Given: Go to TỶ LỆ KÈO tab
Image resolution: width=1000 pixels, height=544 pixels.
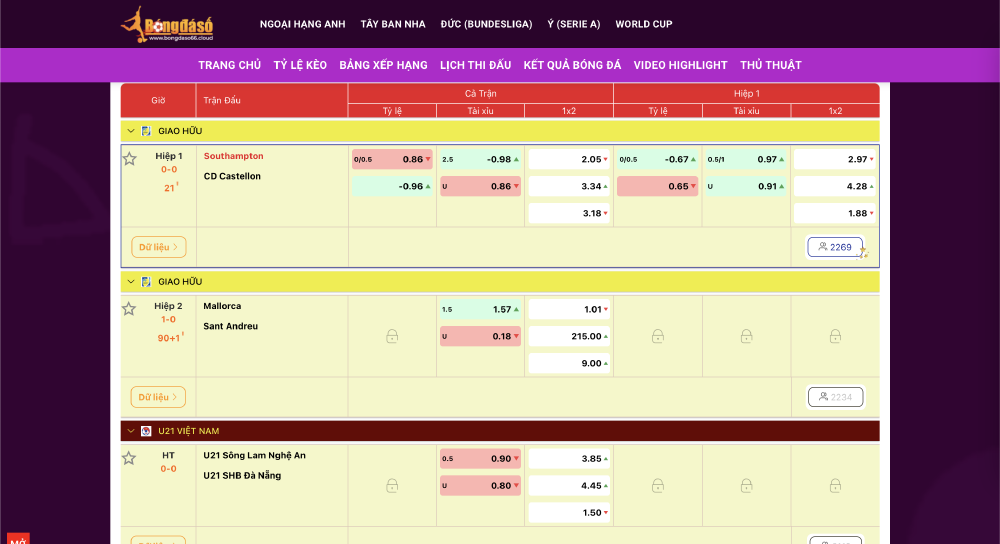Looking at the screenshot, I should (300, 65).
